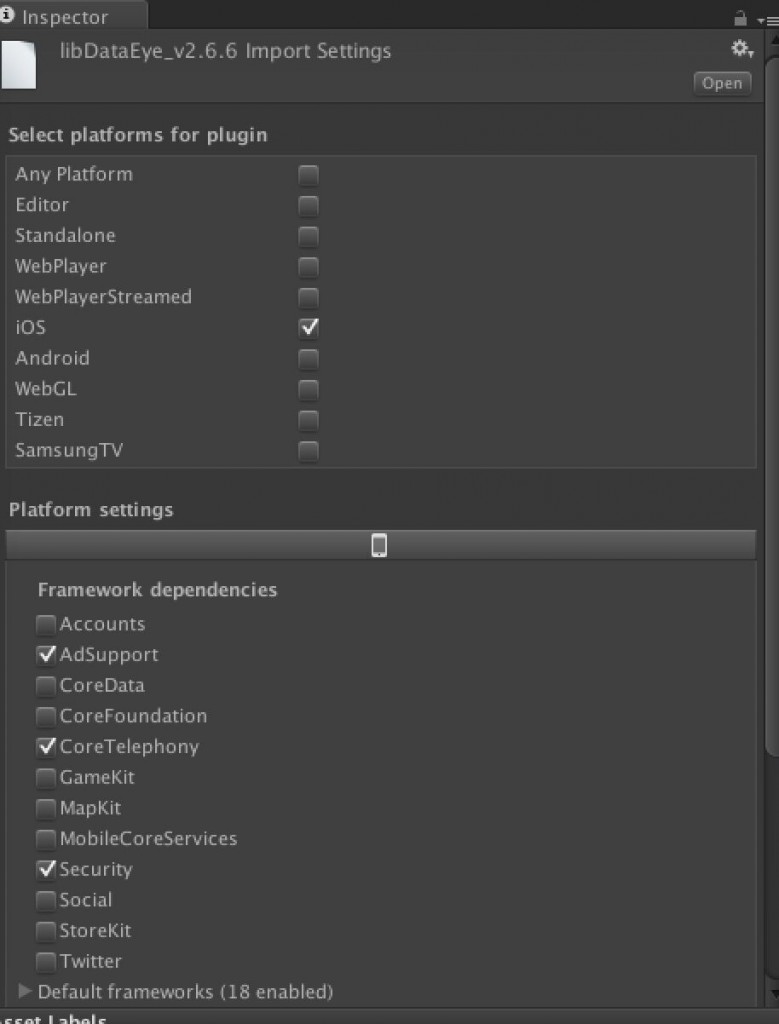This screenshot has width=779, height=1024.
Task: Enable the GameKit framework dependency
Action: [x=46, y=778]
